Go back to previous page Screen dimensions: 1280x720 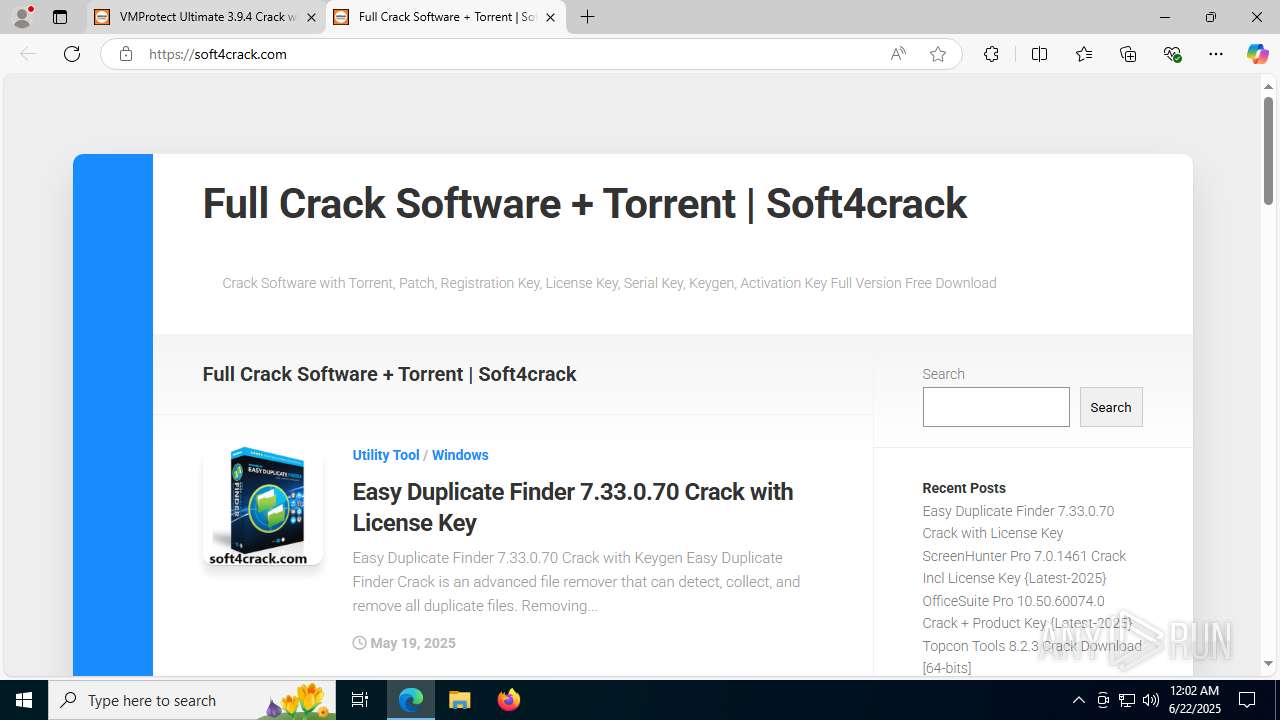[28, 54]
